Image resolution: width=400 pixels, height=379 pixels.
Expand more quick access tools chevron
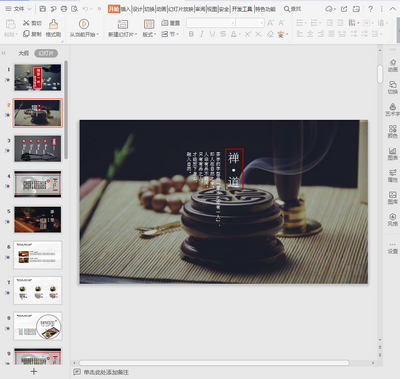pyautogui.click(x=99, y=9)
